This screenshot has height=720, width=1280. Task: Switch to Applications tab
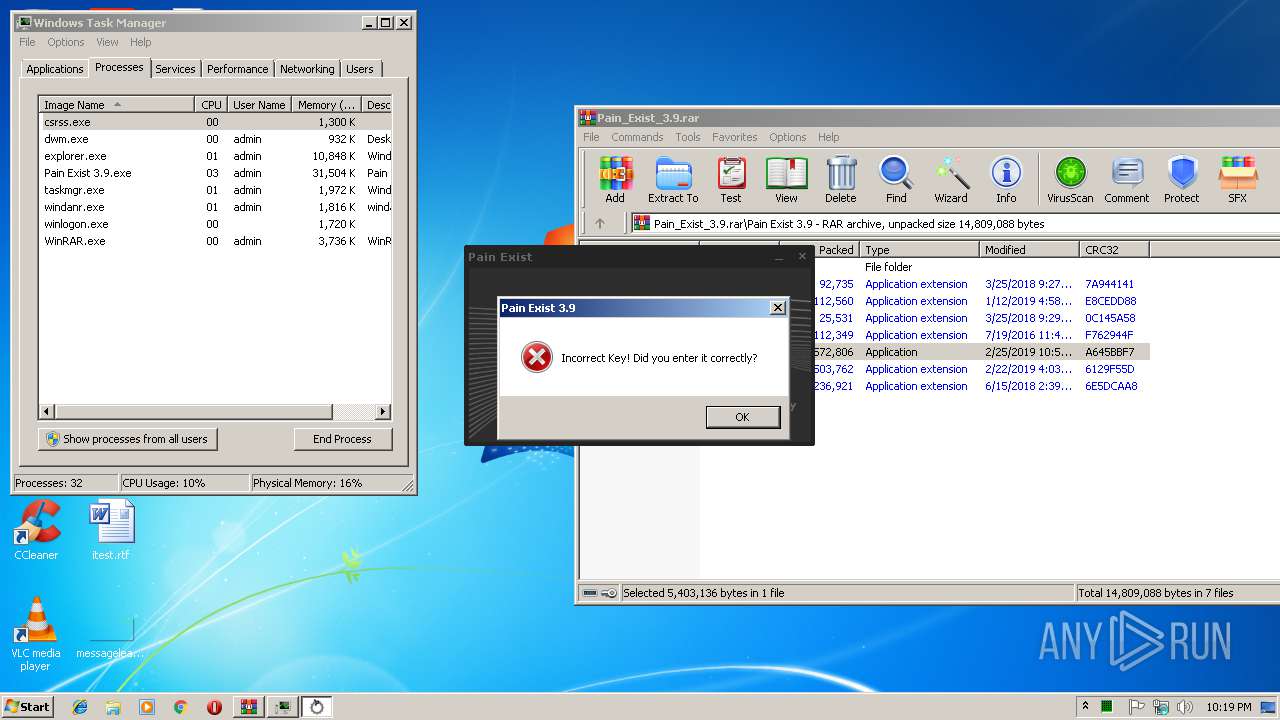tap(54, 69)
